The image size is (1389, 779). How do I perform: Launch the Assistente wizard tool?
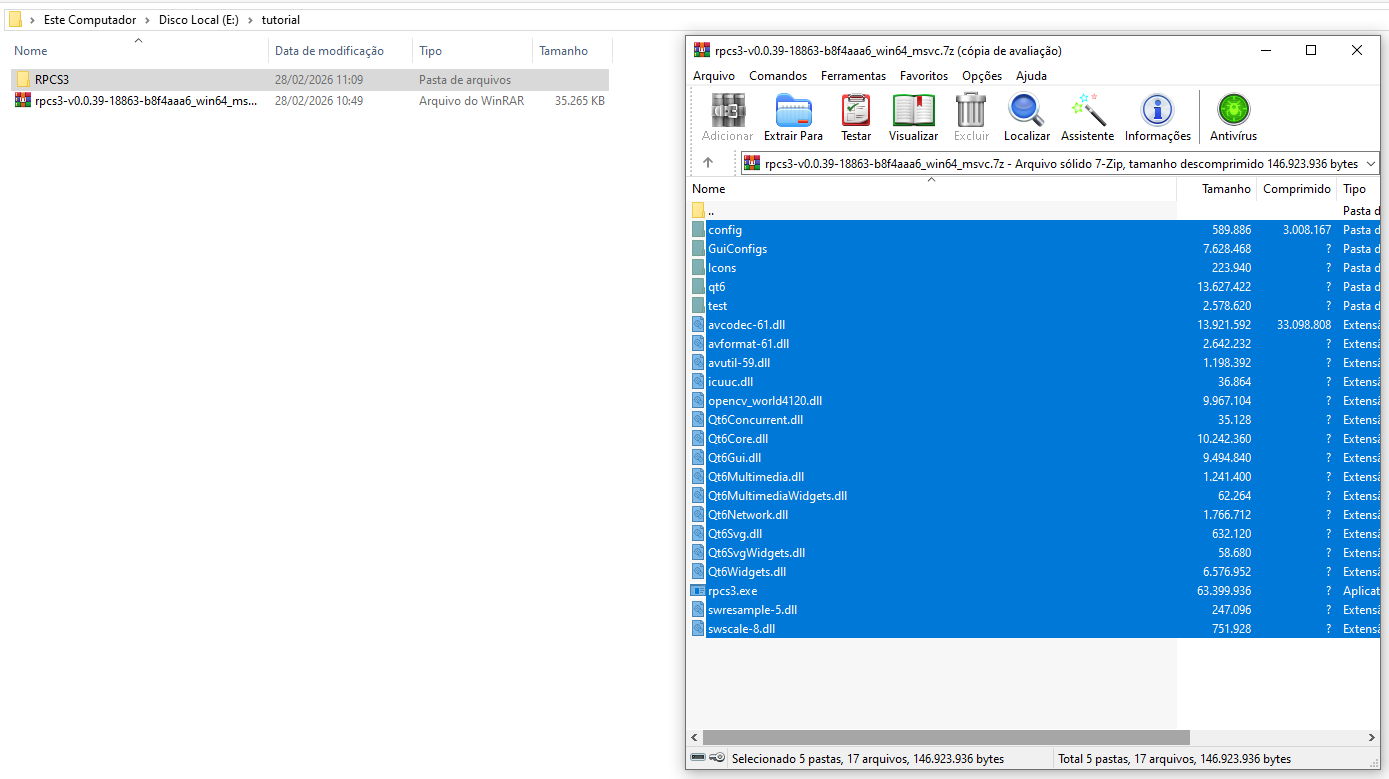(1087, 117)
